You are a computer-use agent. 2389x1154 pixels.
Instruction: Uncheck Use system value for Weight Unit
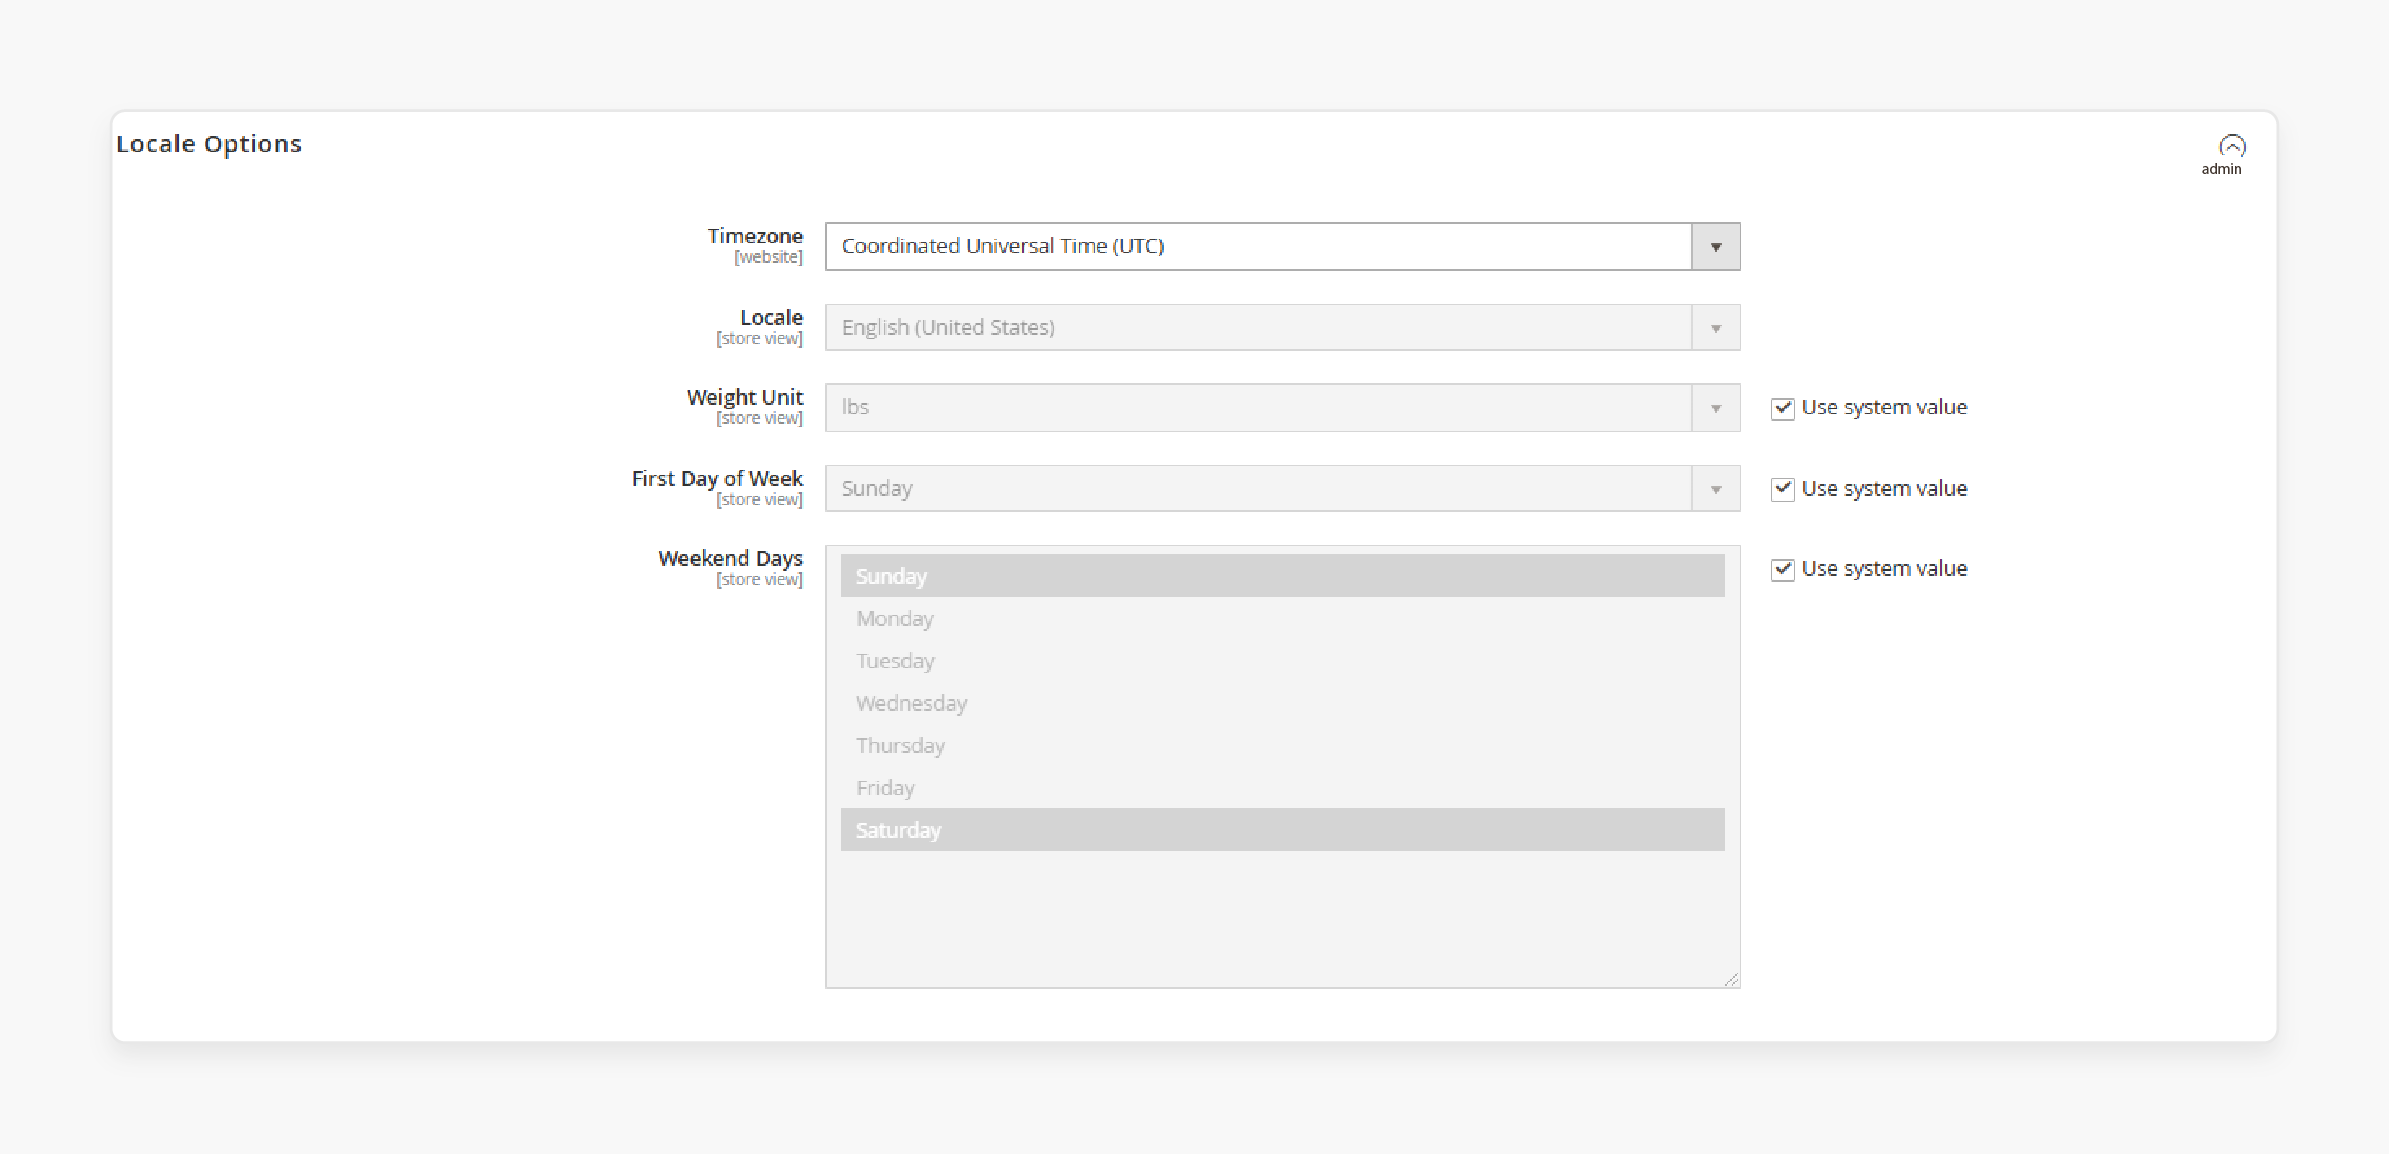[1782, 408]
